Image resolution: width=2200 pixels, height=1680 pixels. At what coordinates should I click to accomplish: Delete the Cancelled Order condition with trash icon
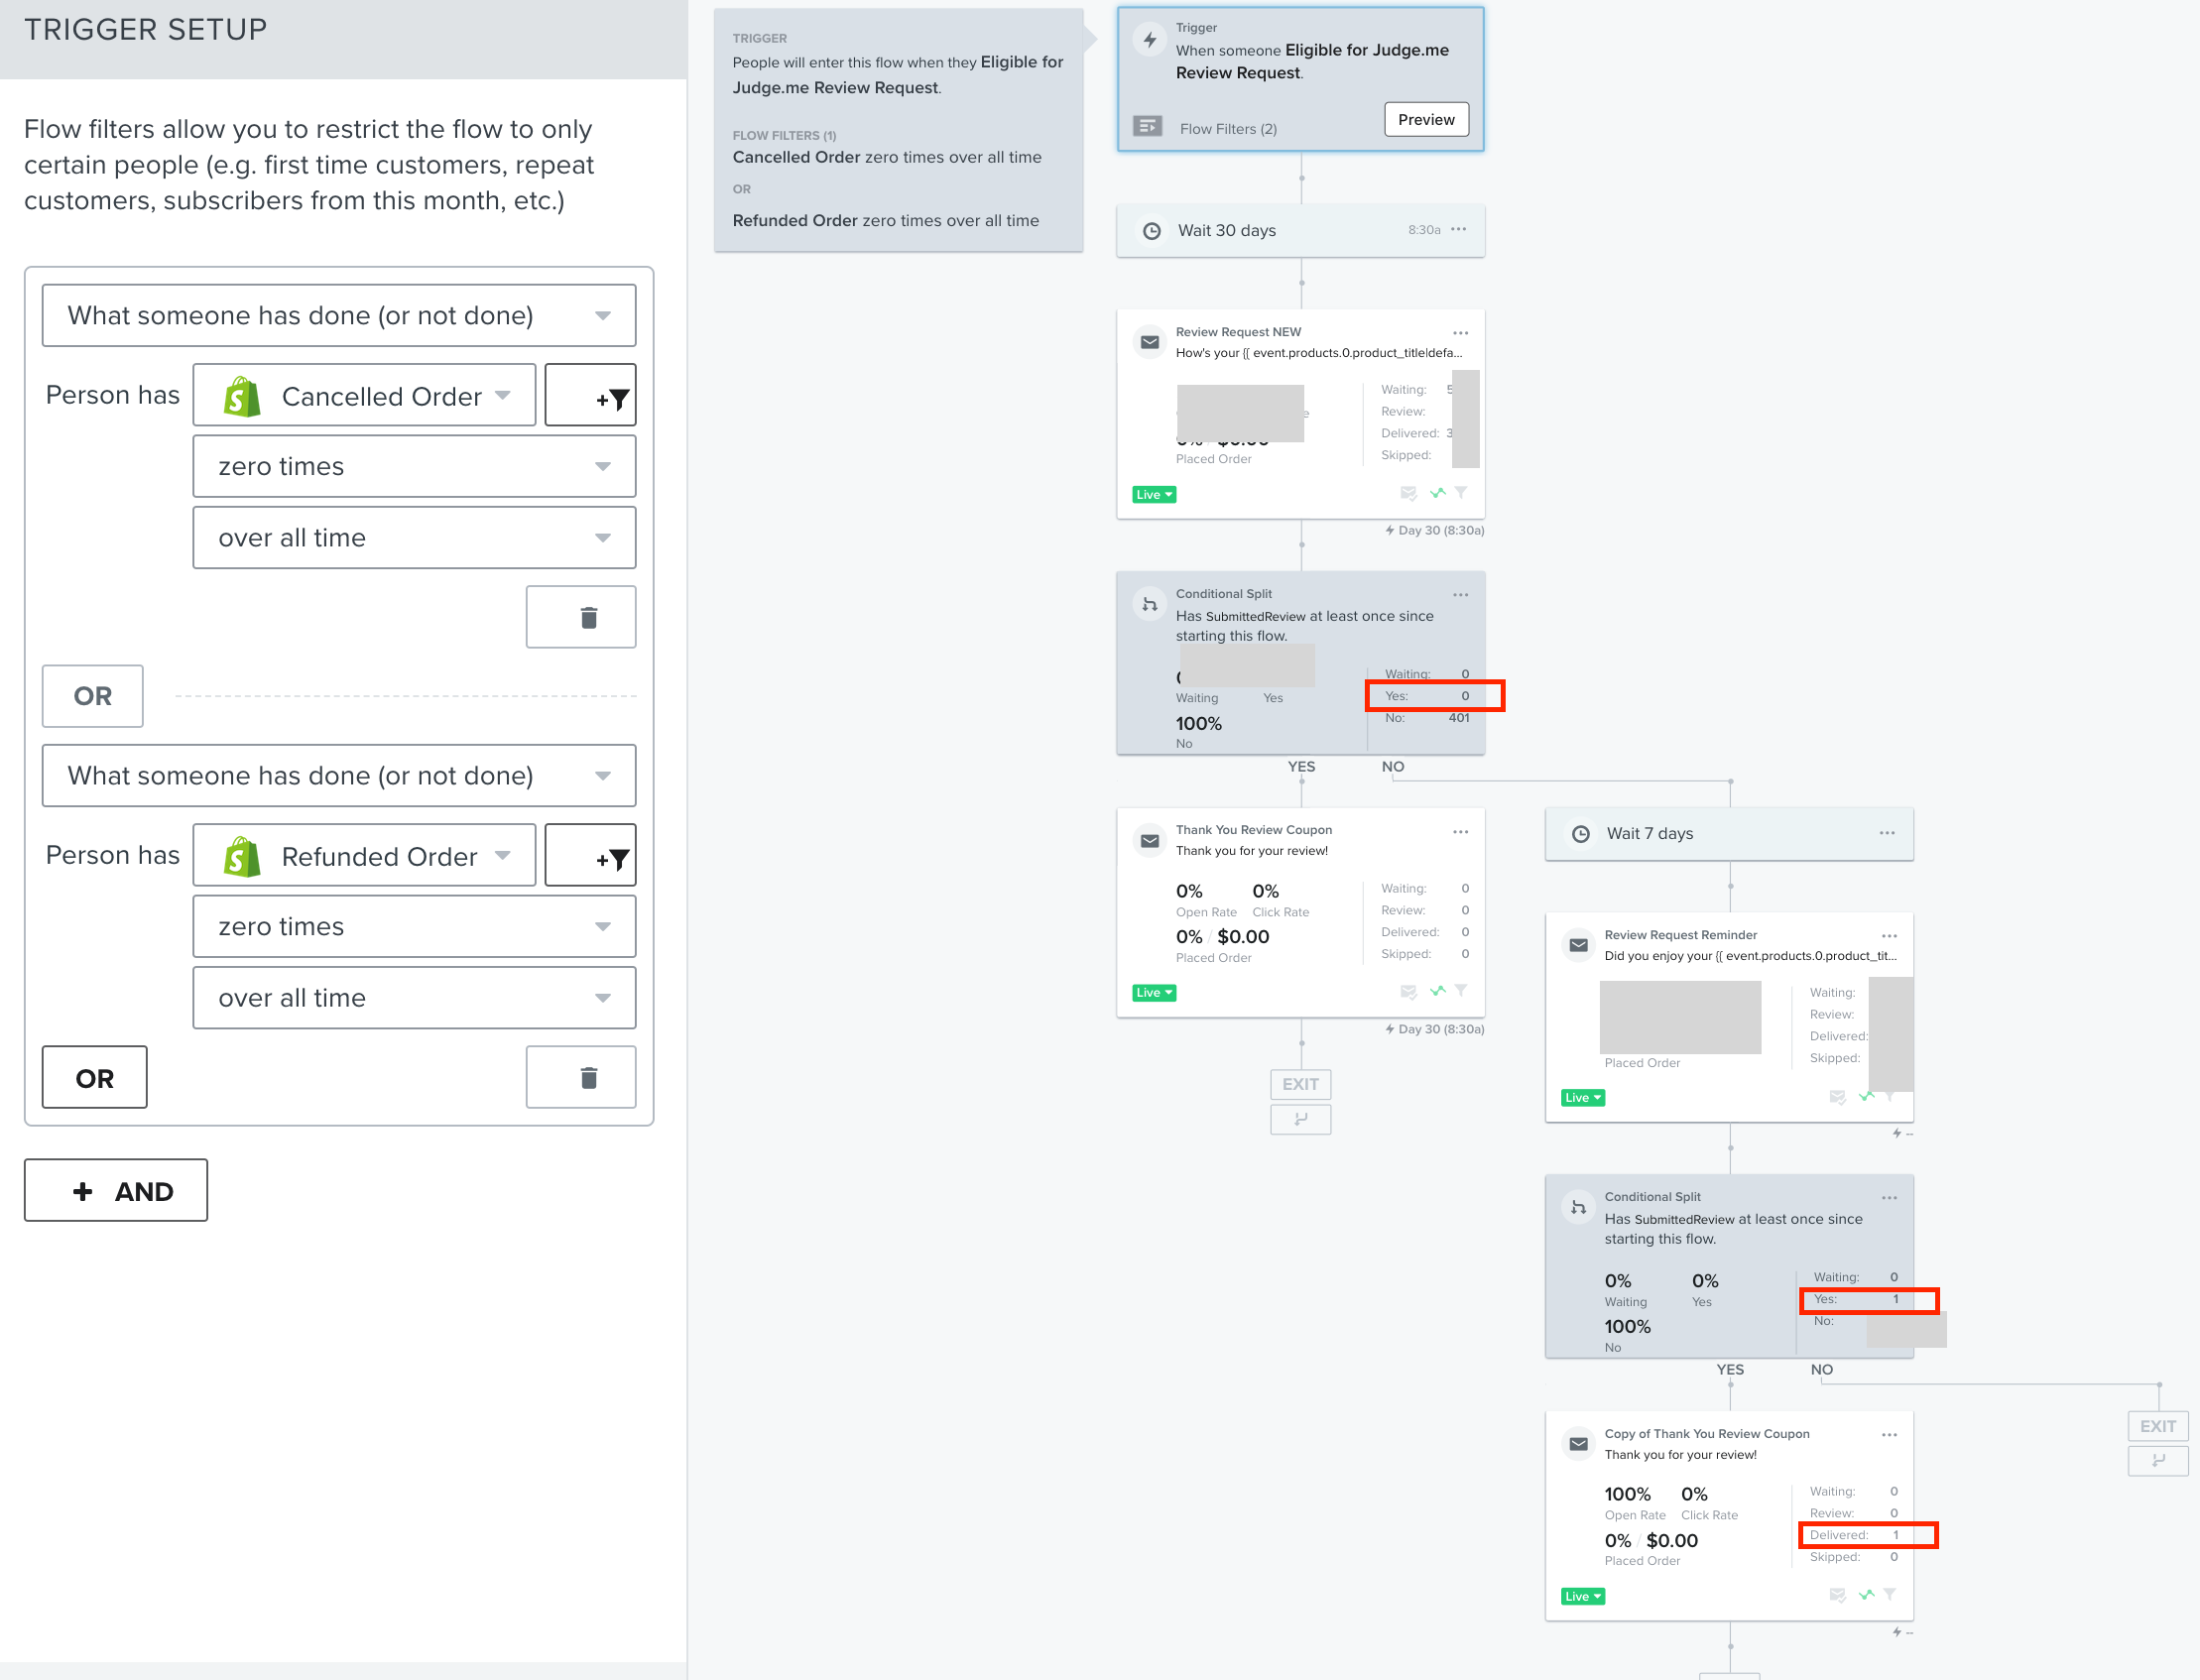click(581, 617)
